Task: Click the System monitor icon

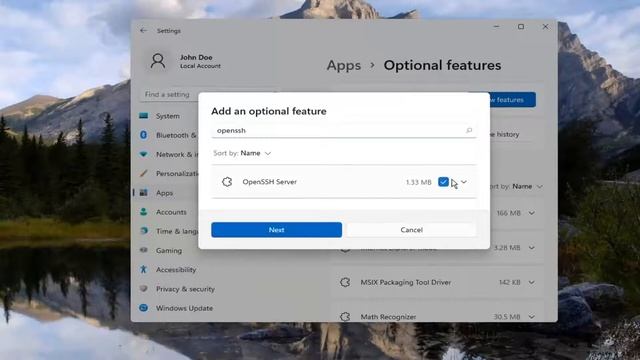Action: (144, 116)
